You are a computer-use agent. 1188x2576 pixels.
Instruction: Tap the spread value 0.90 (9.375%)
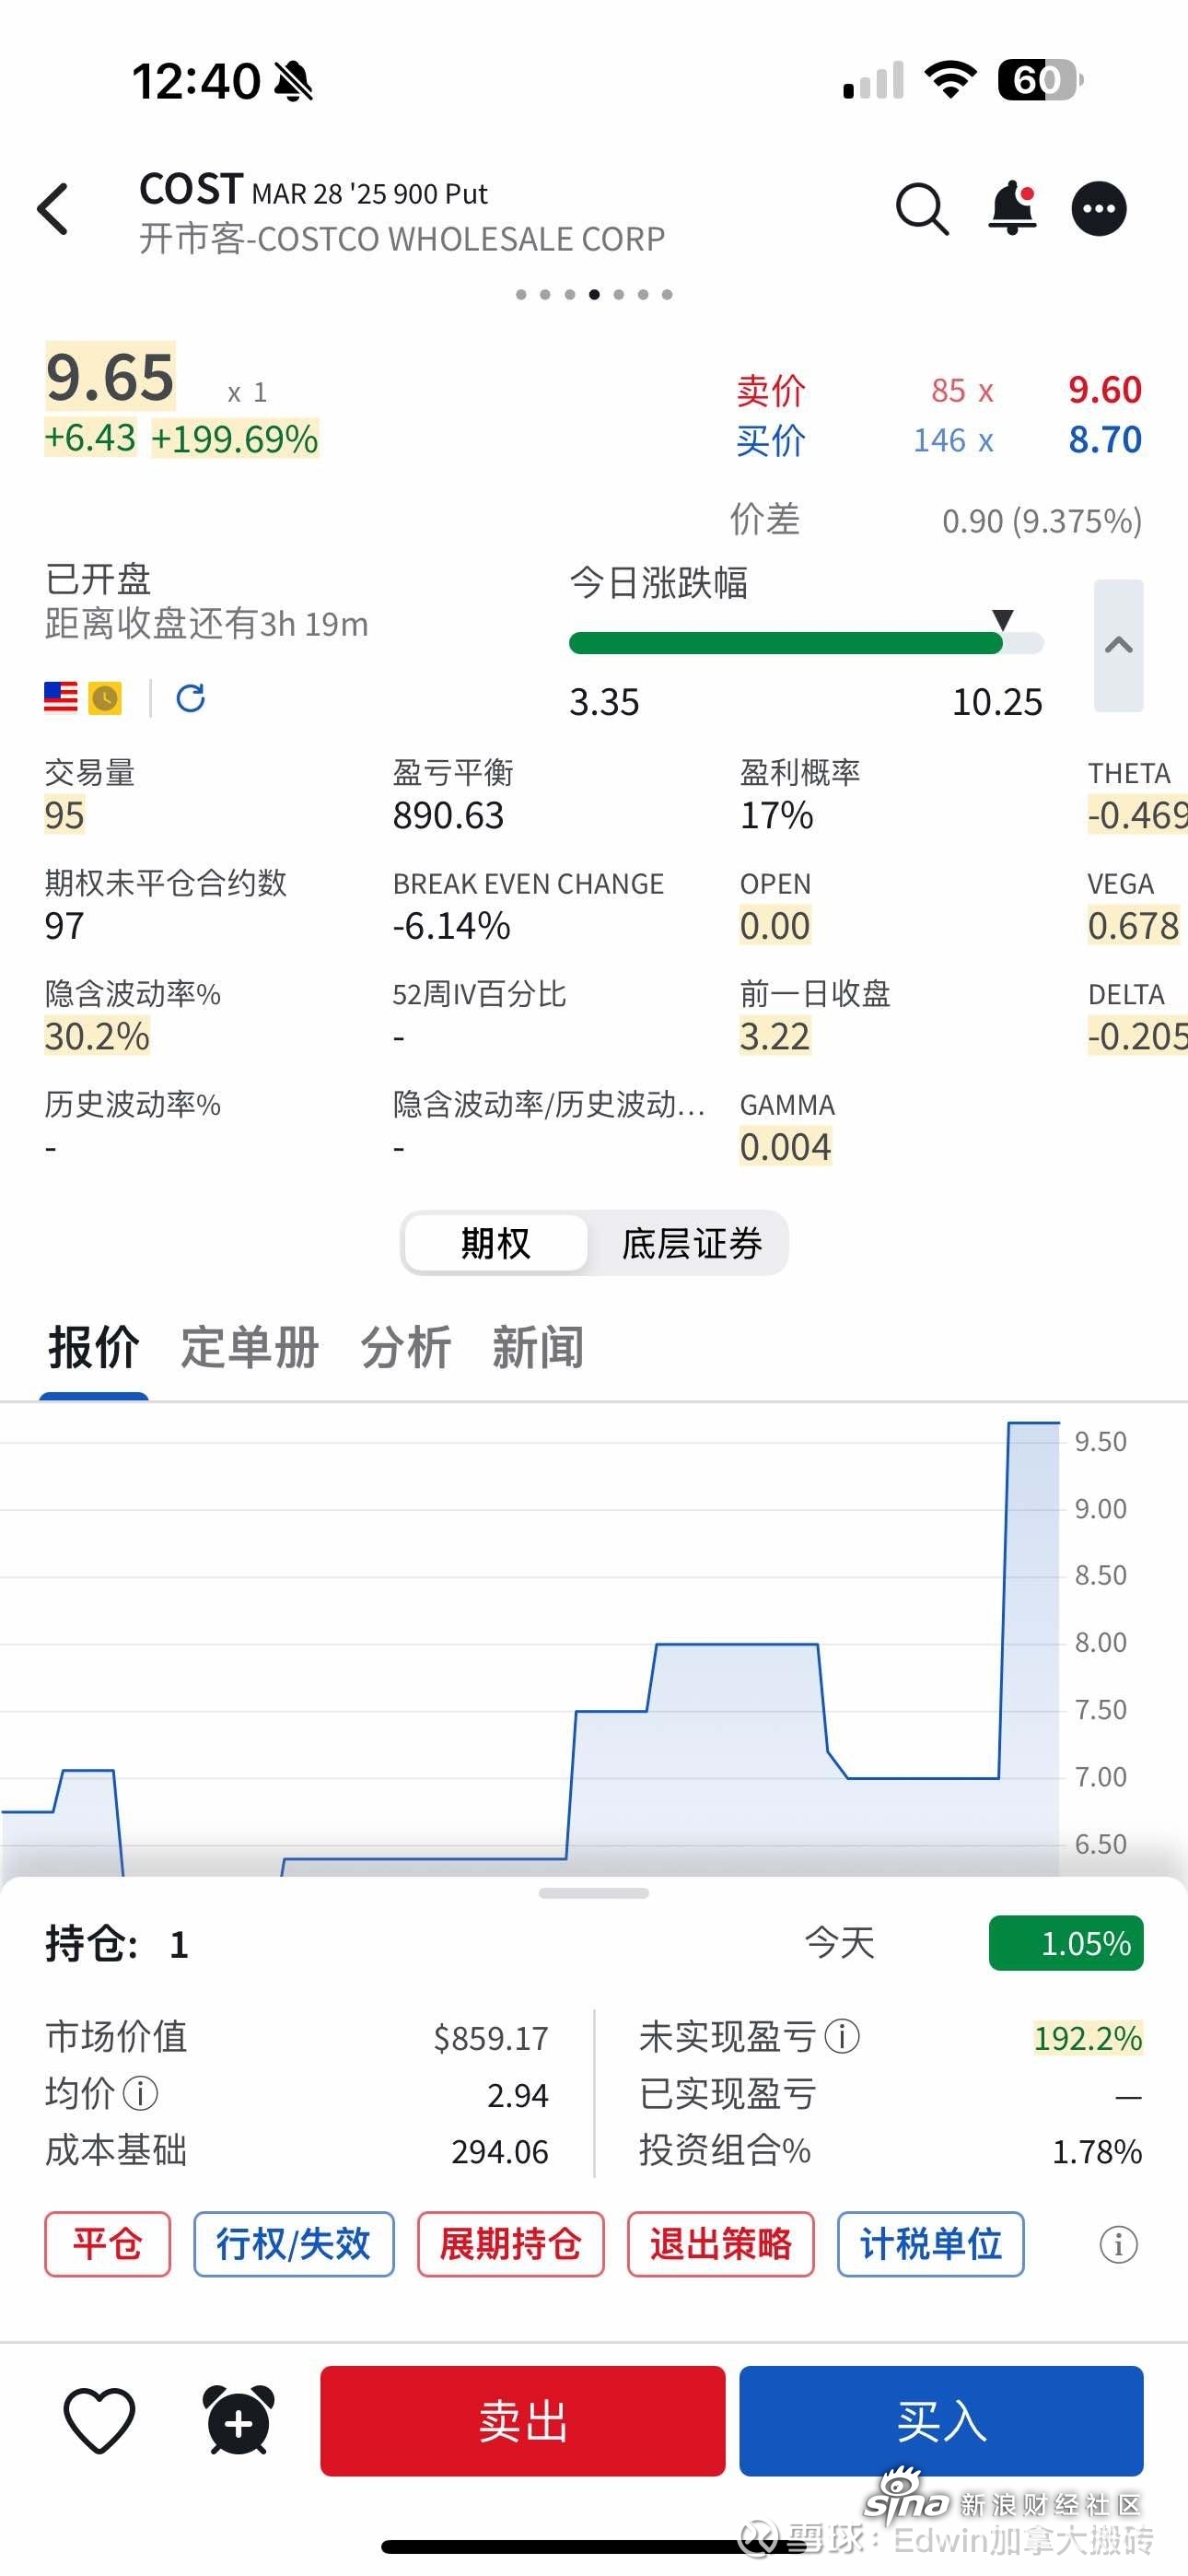pos(1041,521)
